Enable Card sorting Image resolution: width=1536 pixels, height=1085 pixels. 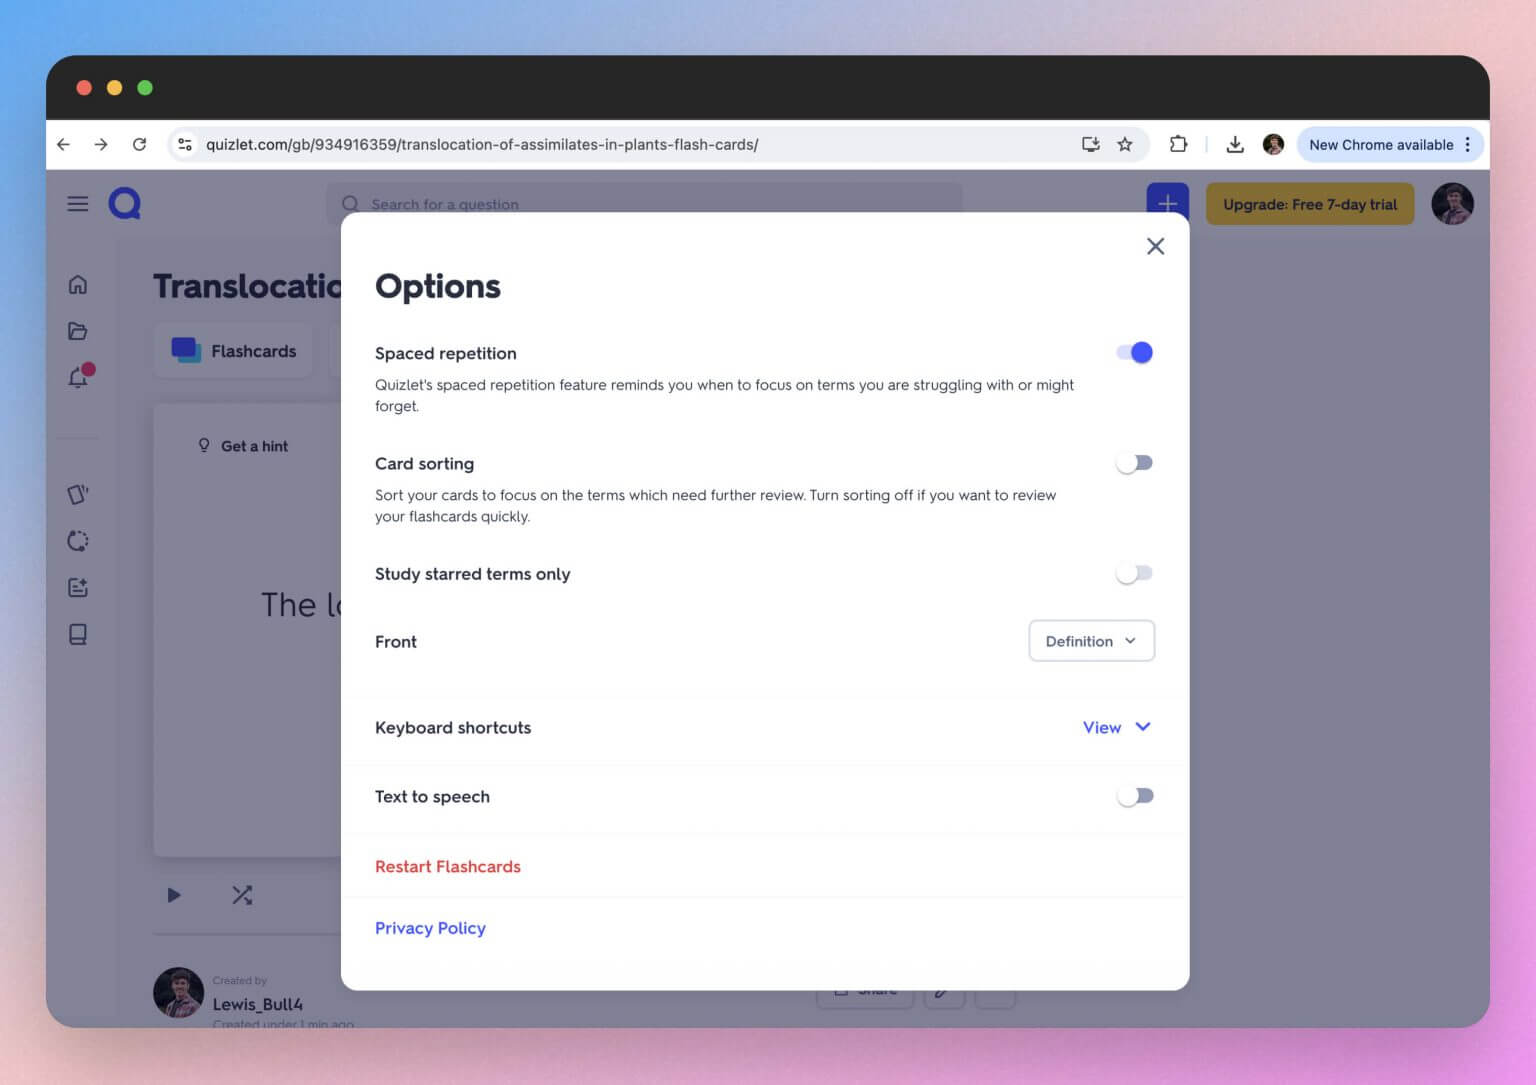tap(1133, 462)
